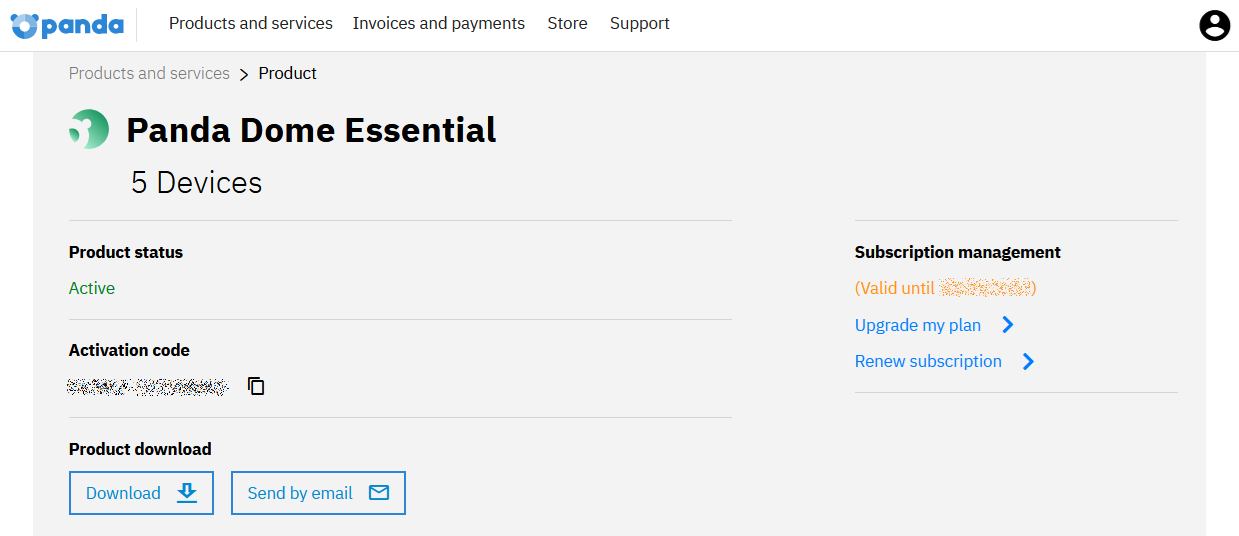1239x536 pixels.
Task: Go to the Store menu item
Action: [x=567, y=23]
